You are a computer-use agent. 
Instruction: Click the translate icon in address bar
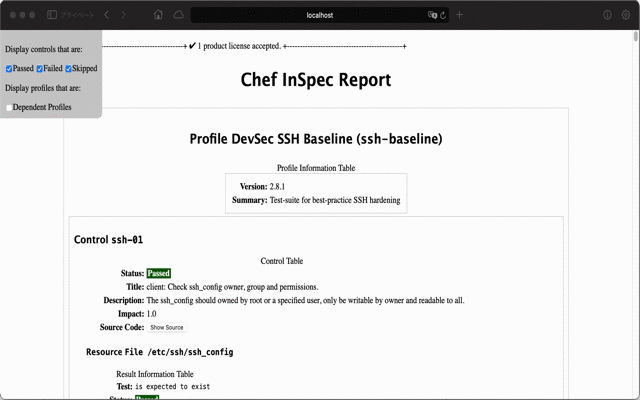click(432, 15)
